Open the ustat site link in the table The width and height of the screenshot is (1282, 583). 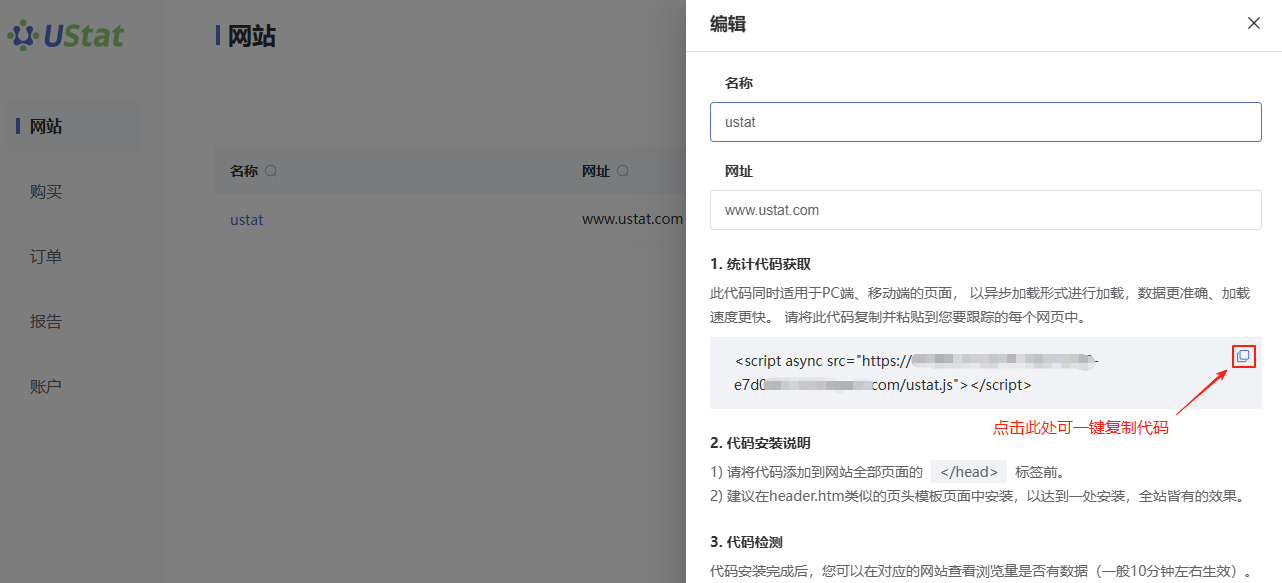pos(246,219)
